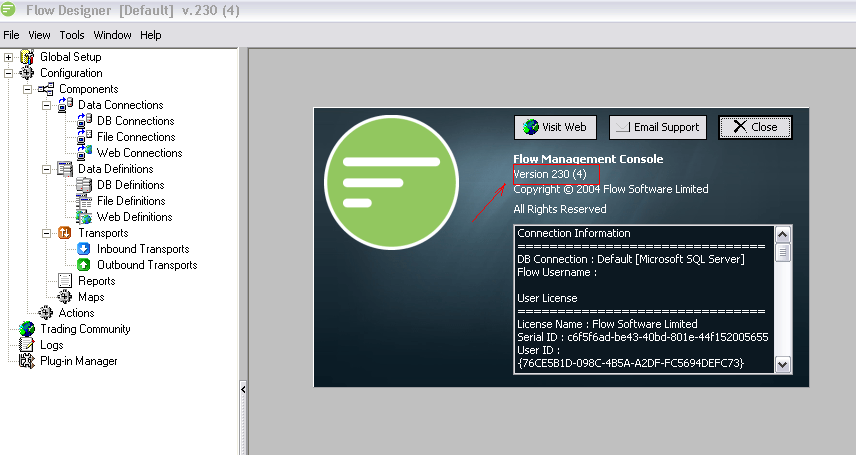
Task: Select the Trading Community tree label
Action: point(85,329)
